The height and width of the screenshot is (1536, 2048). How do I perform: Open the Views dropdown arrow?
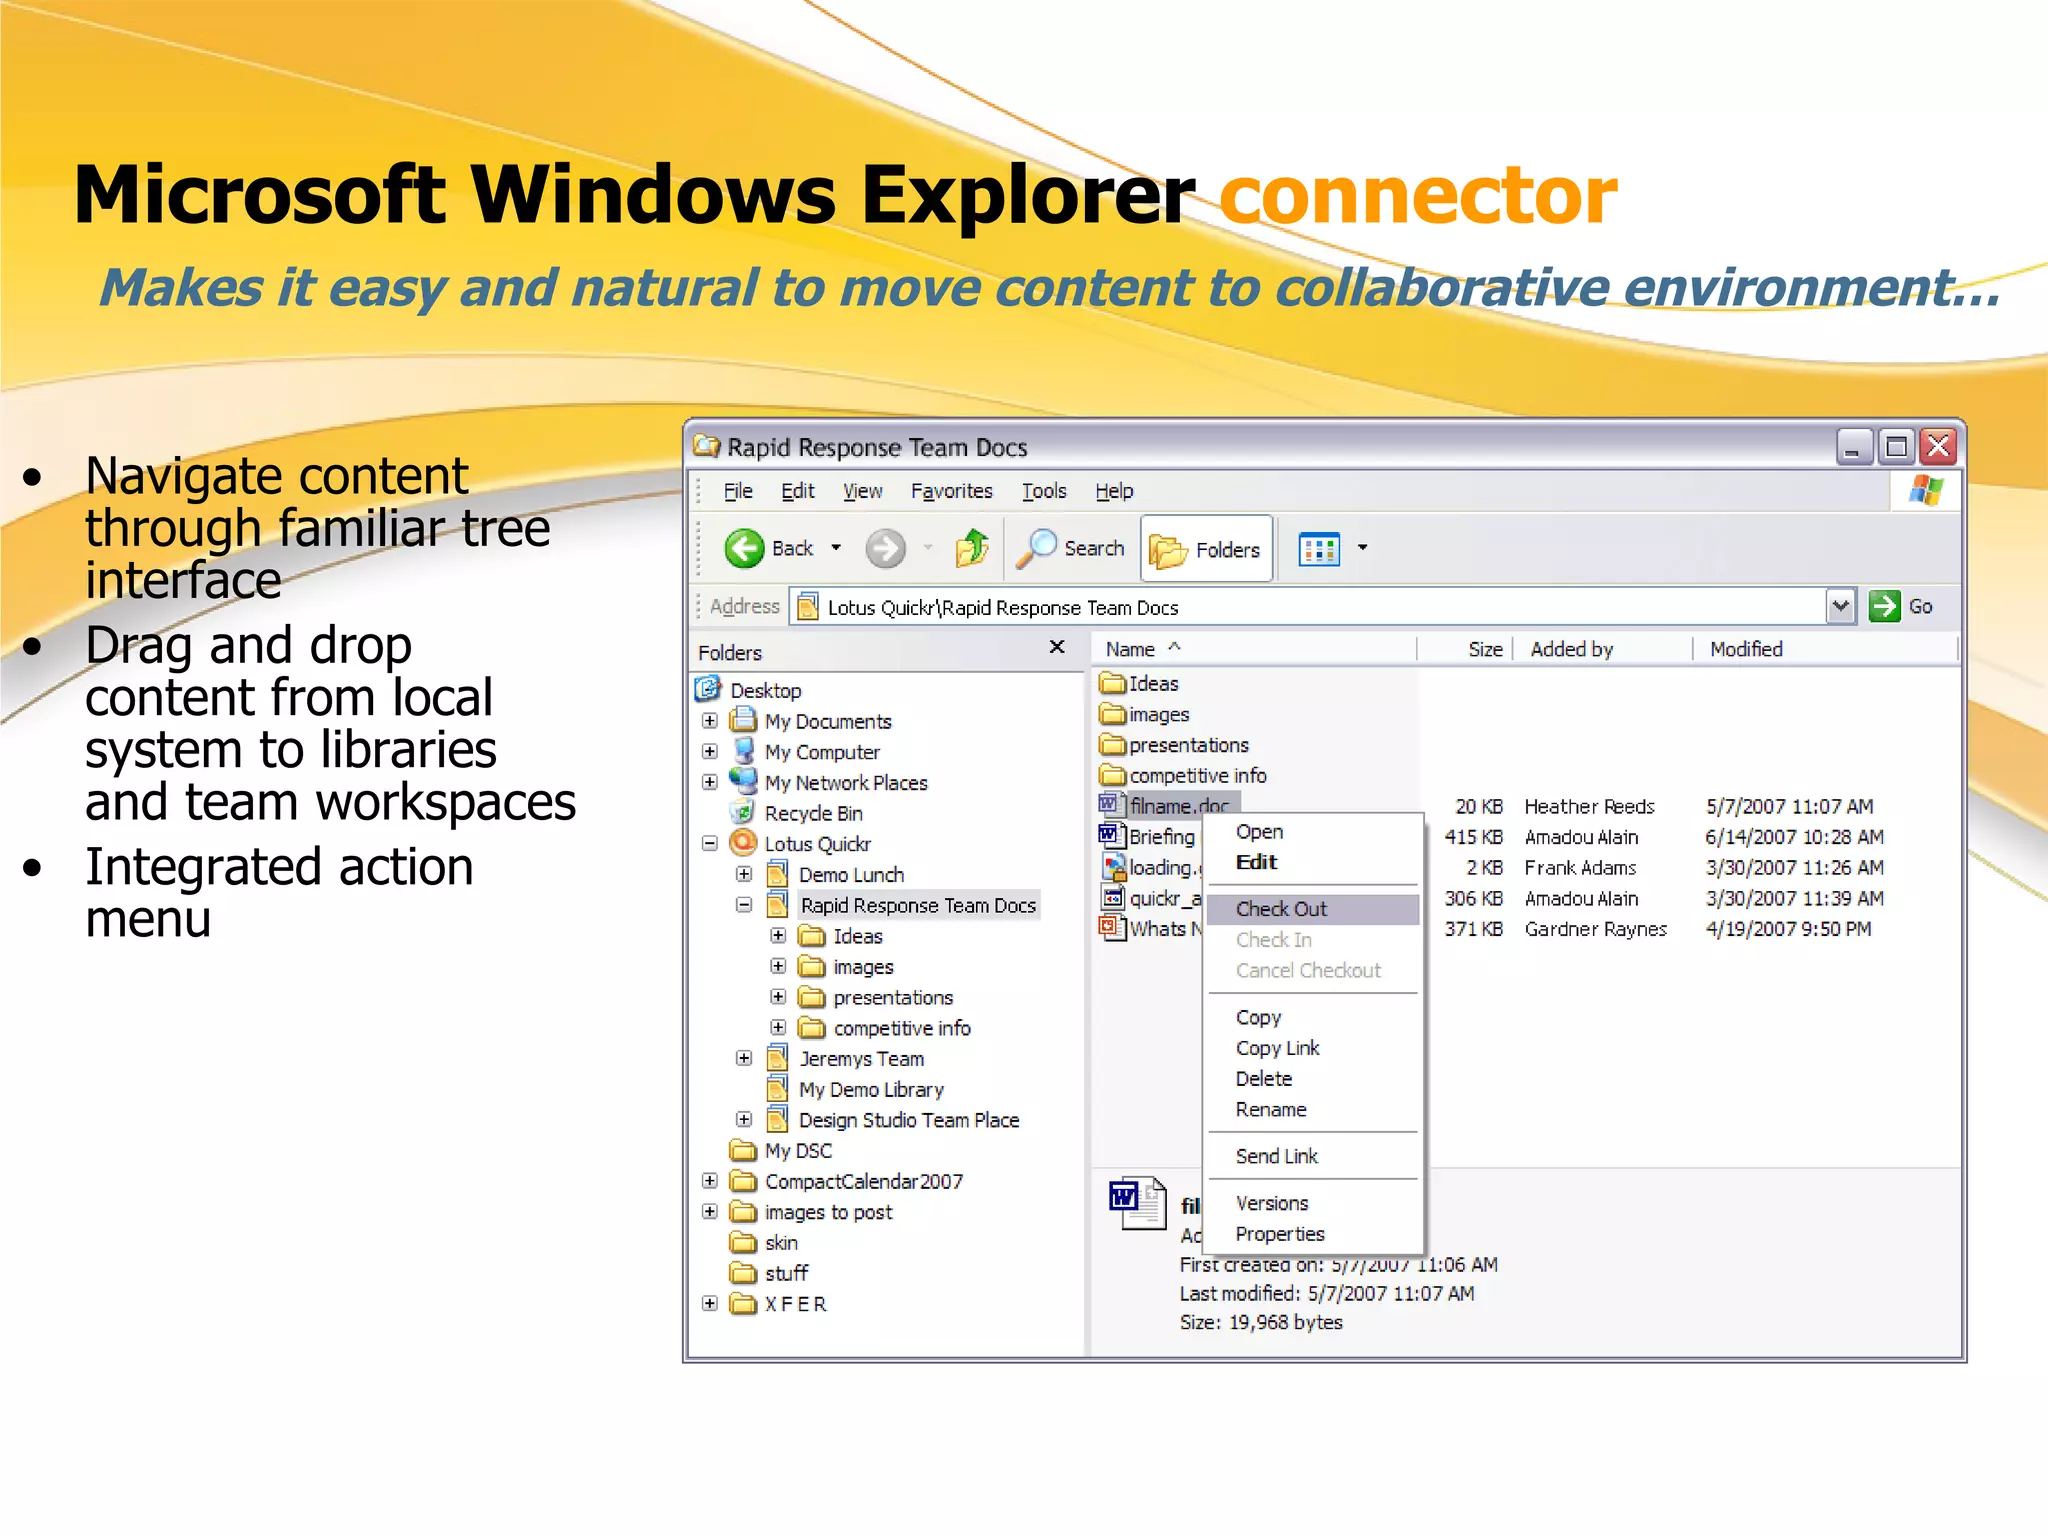click(x=1362, y=548)
